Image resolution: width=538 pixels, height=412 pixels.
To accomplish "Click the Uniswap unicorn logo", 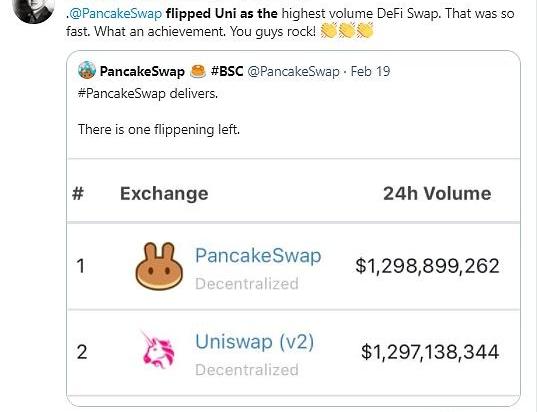I will click(158, 350).
